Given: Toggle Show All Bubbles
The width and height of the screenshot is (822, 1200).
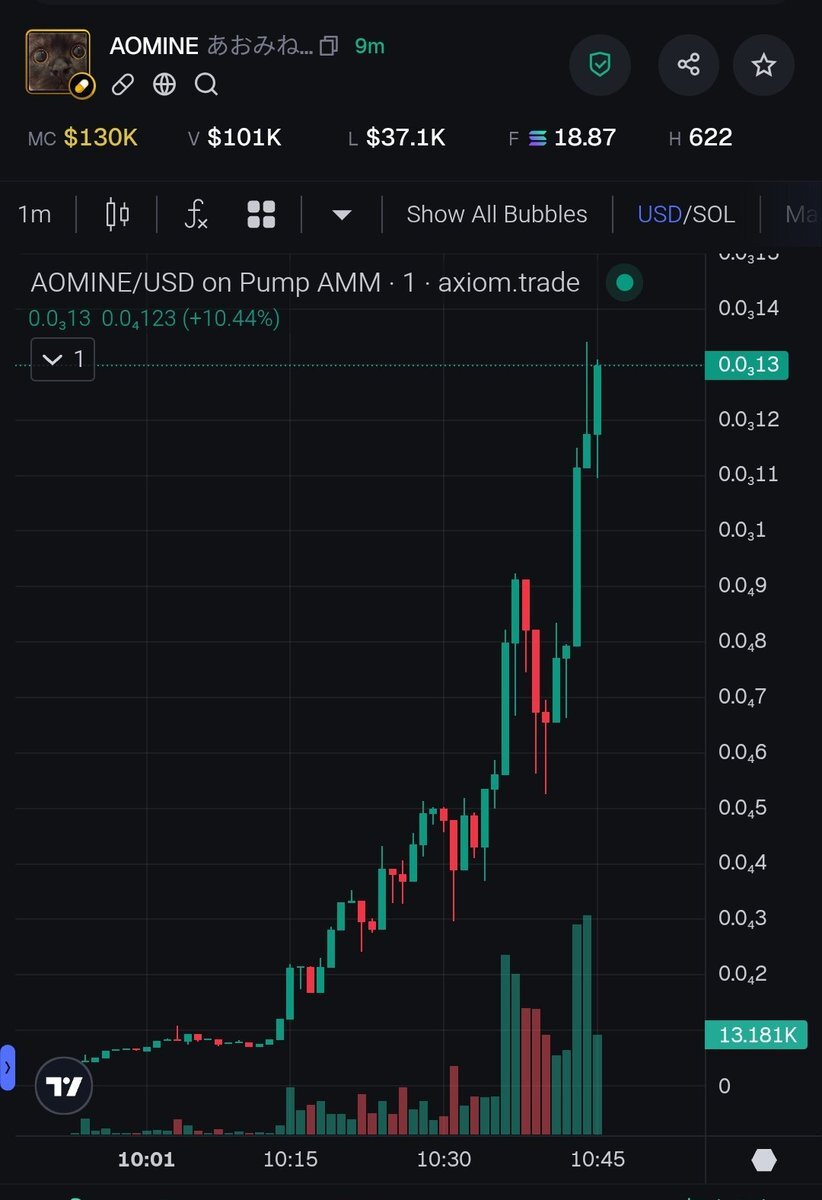Looking at the screenshot, I should (497, 214).
